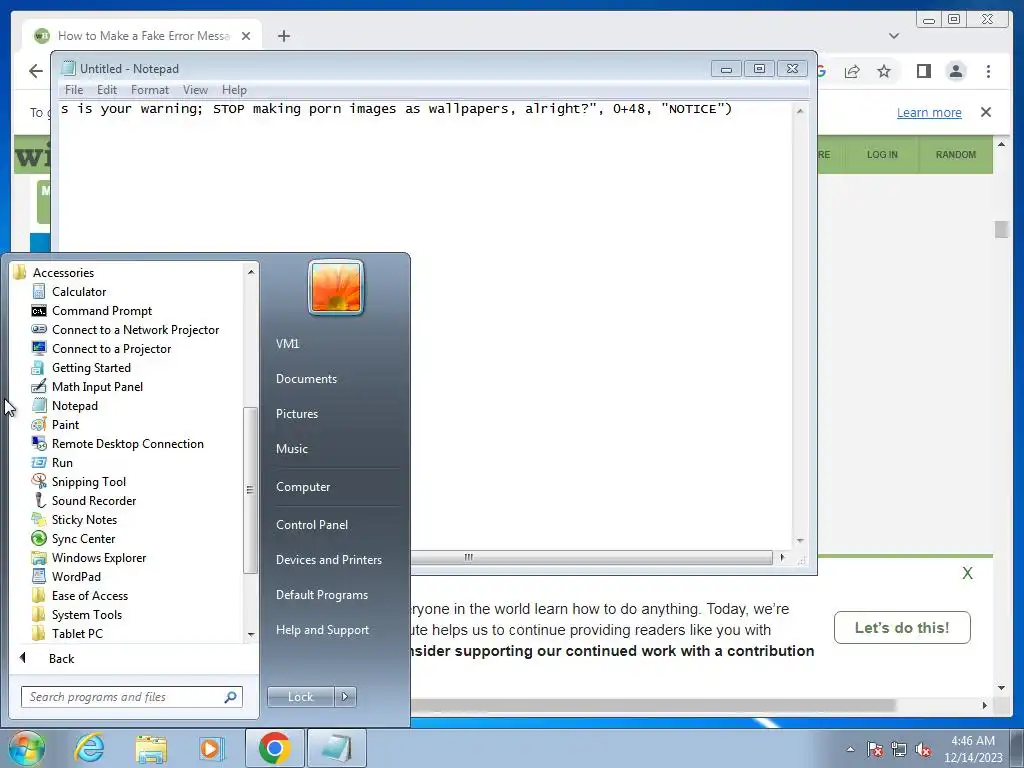Select the wikiHow Fake Error Message tab
This screenshot has height=768, width=1024.
[x=142, y=36]
